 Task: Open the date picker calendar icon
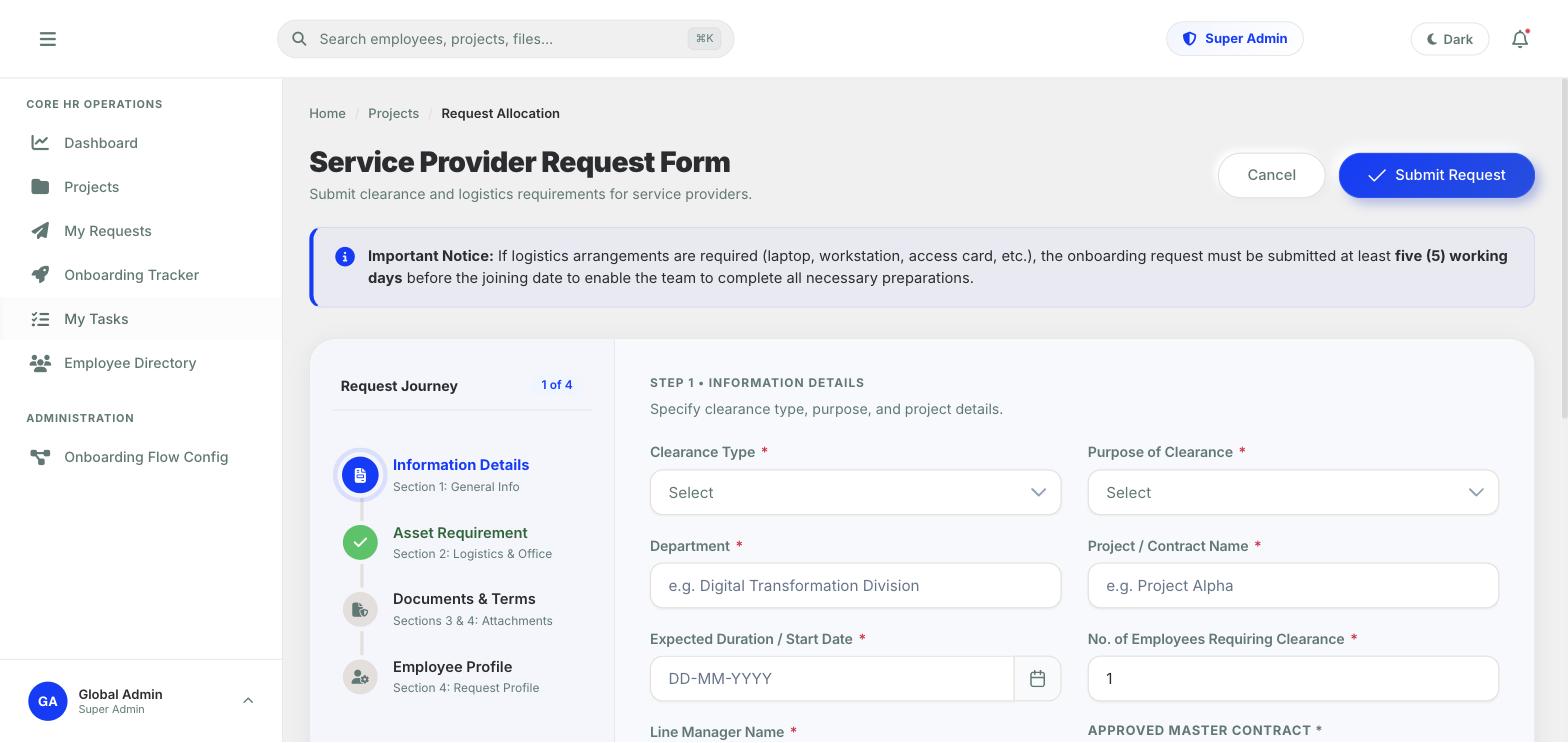[1037, 679]
